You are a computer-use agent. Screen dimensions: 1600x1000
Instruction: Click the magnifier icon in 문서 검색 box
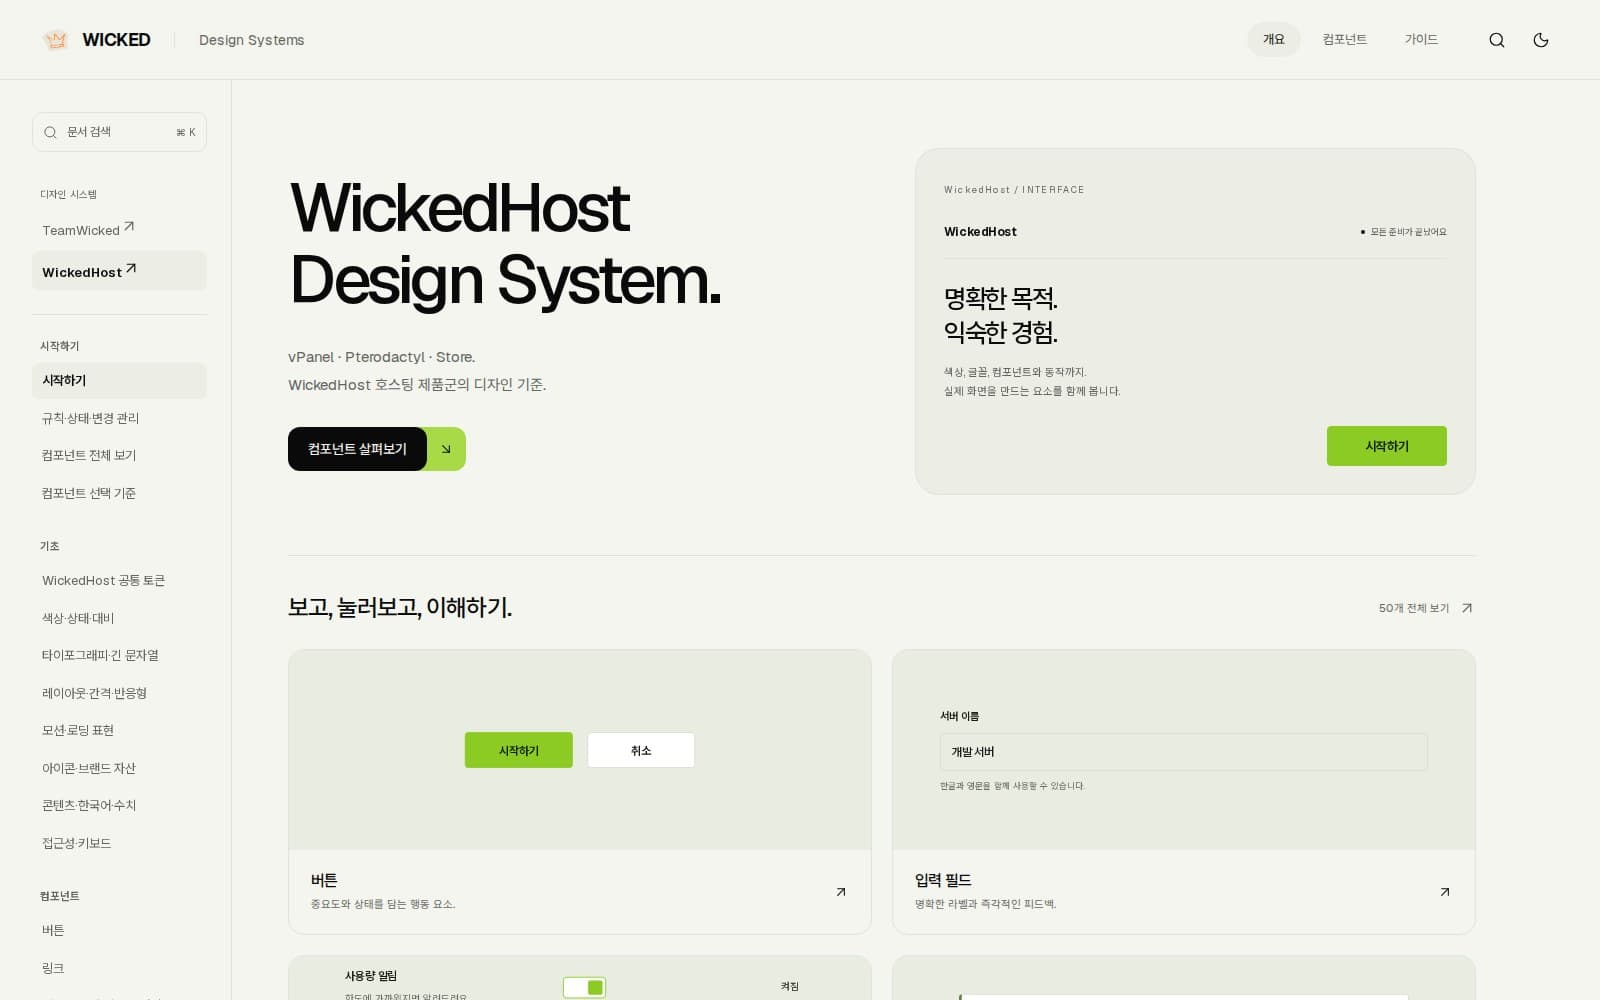pos(50,132)
